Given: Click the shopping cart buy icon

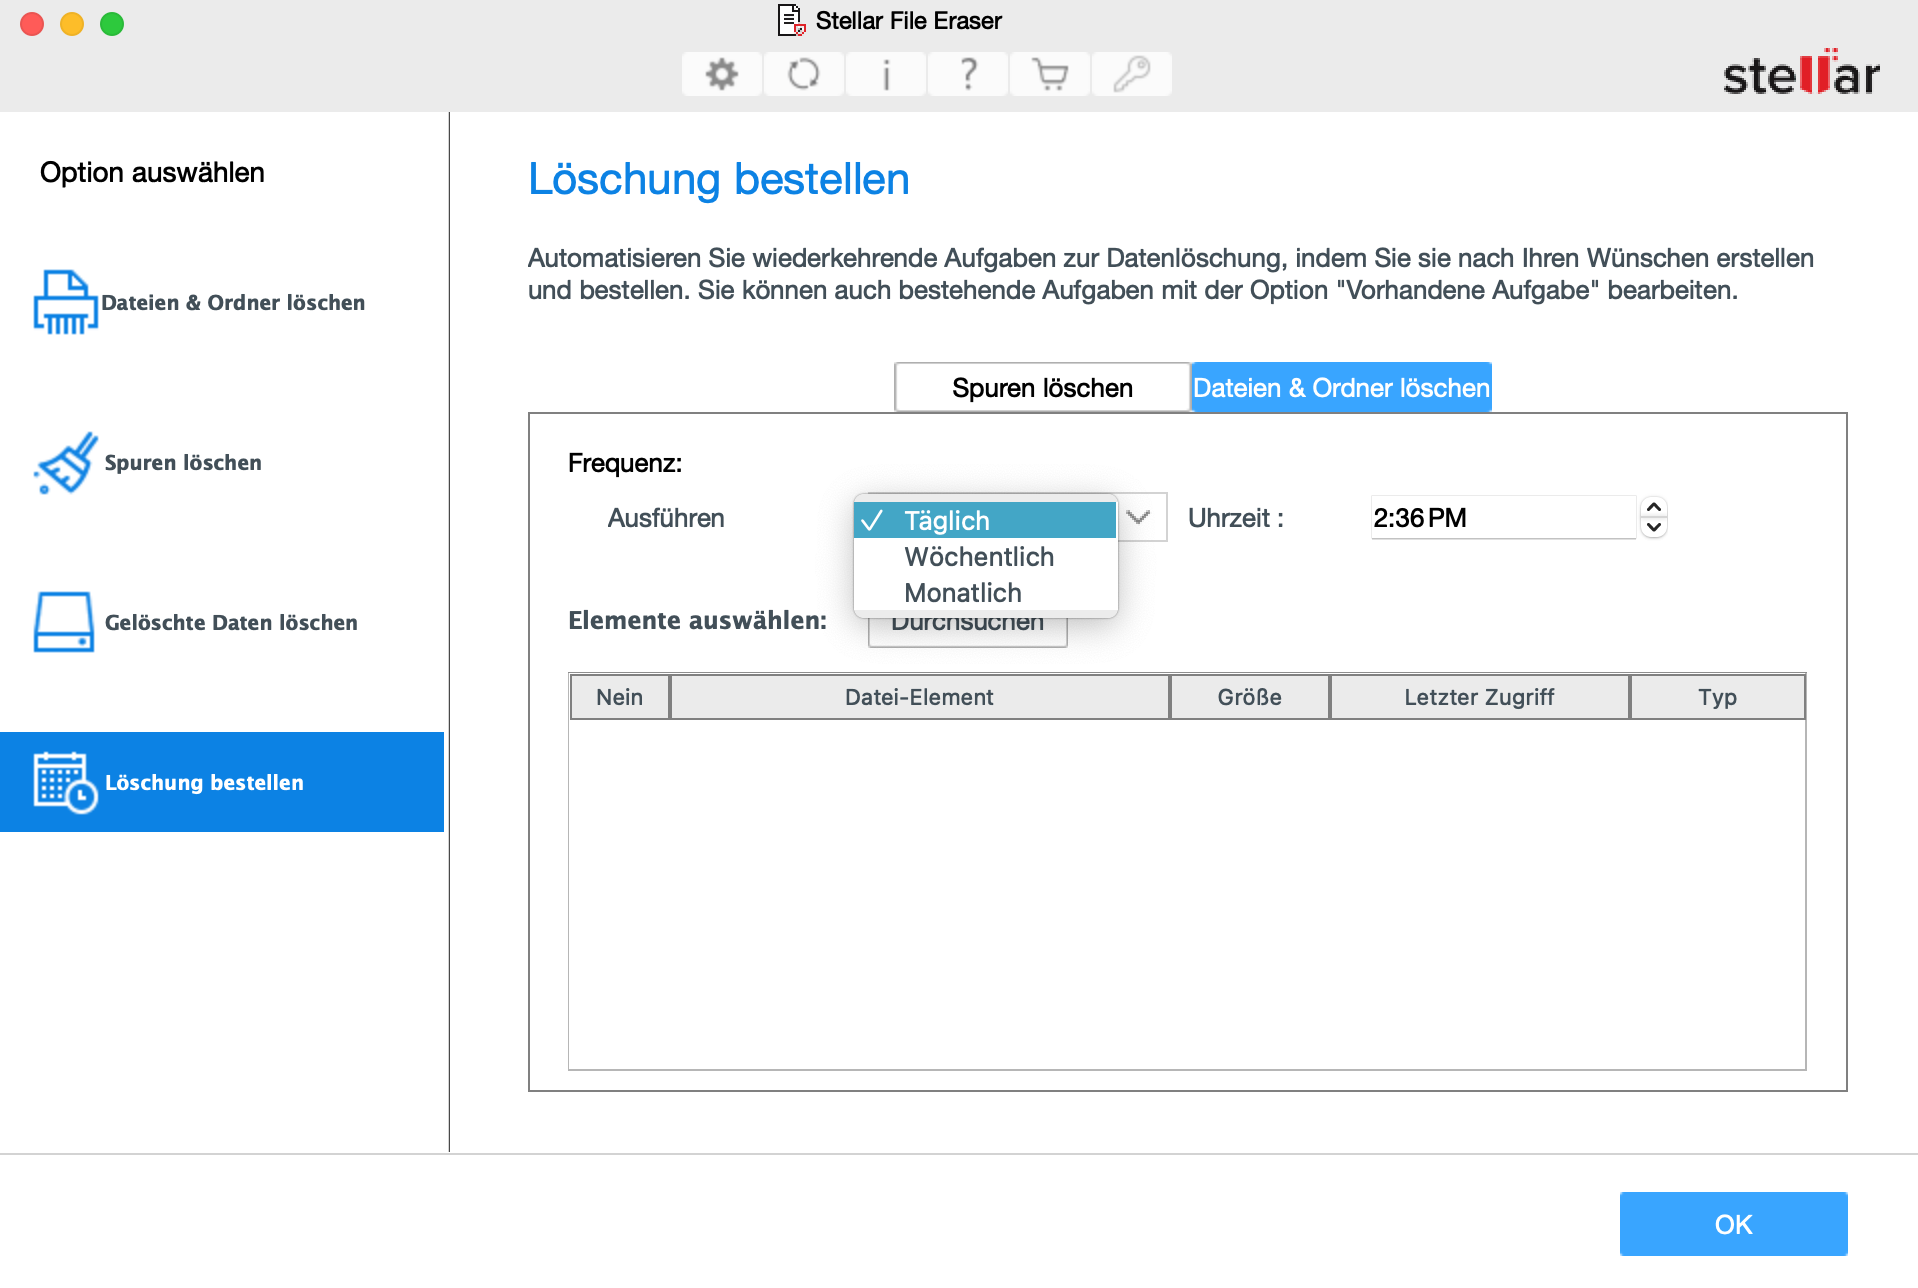Looking at the screenshot, I should (x=1049, y=74).
